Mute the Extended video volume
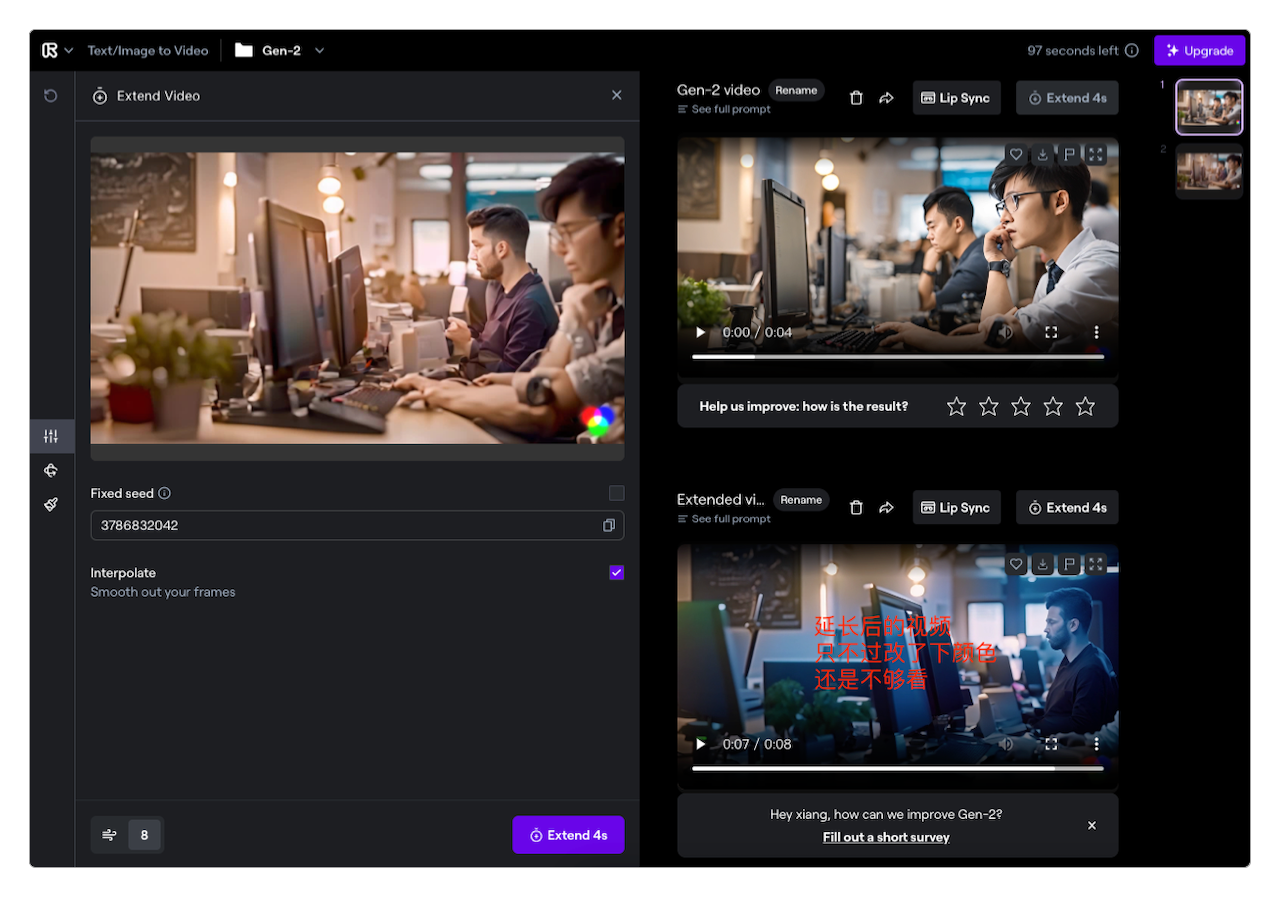Screen dimensions: 1280x897 click(x=1006, y=744)
